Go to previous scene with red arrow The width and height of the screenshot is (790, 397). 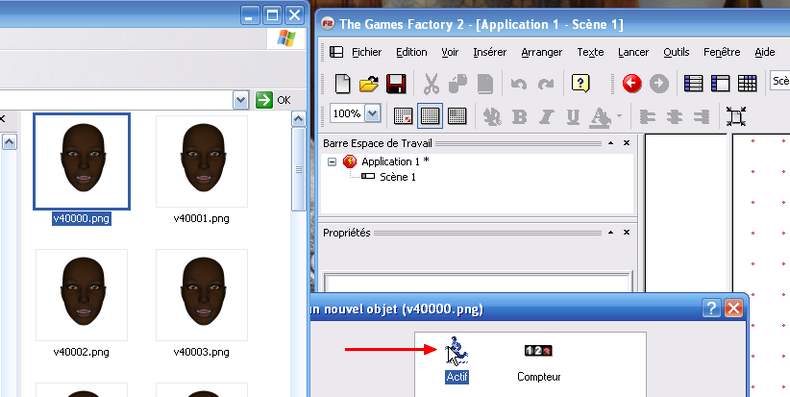click(x=632, y=83)
